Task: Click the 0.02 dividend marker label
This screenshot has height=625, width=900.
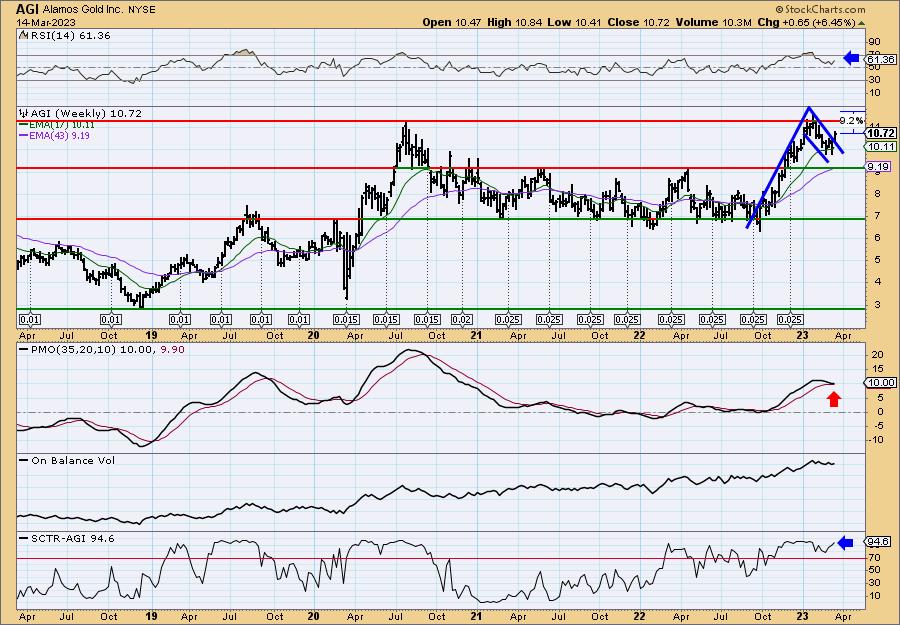Action: [x=461, y=320]
